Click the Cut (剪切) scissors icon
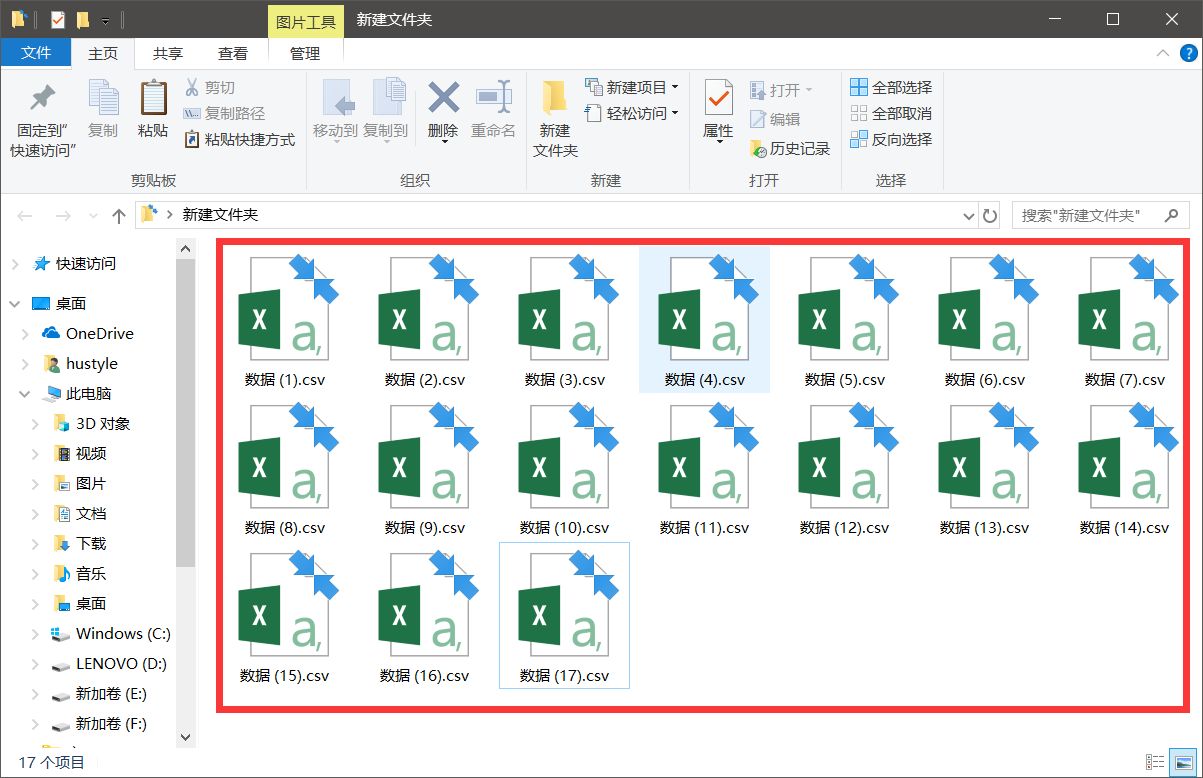Screen dimensions: 1203x778 click(193, 88)
